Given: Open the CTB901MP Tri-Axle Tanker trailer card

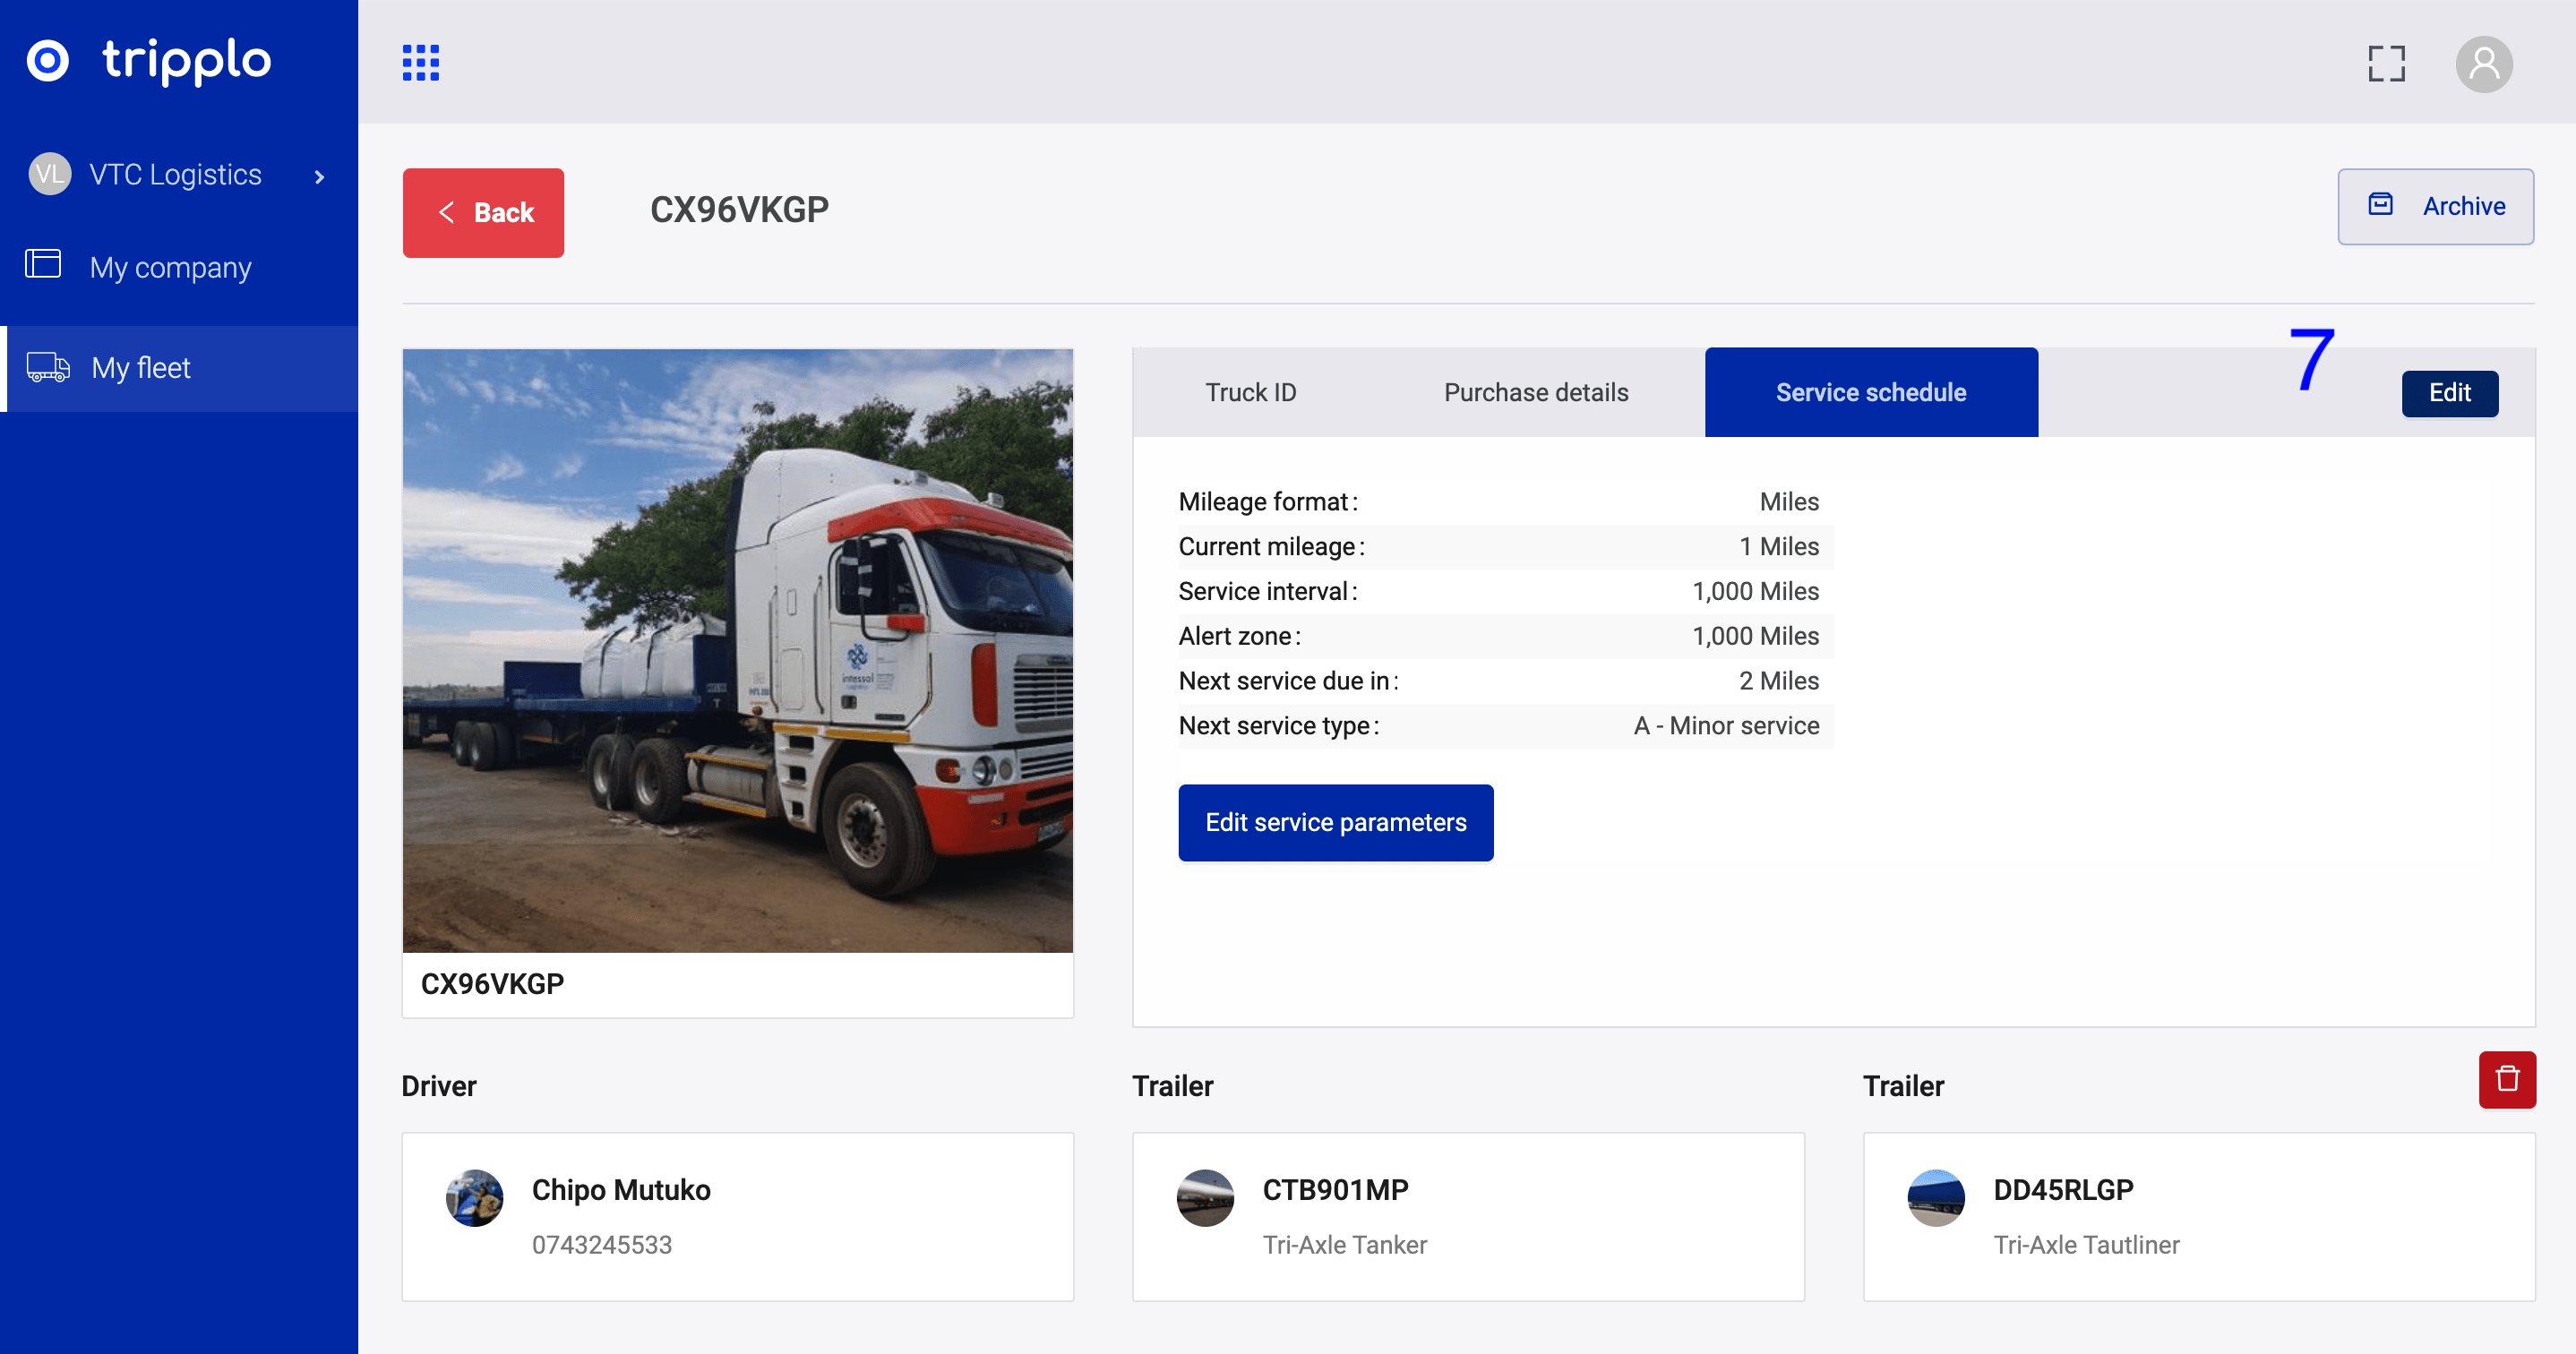Looking at the screenshot, I should 1467,1216.
